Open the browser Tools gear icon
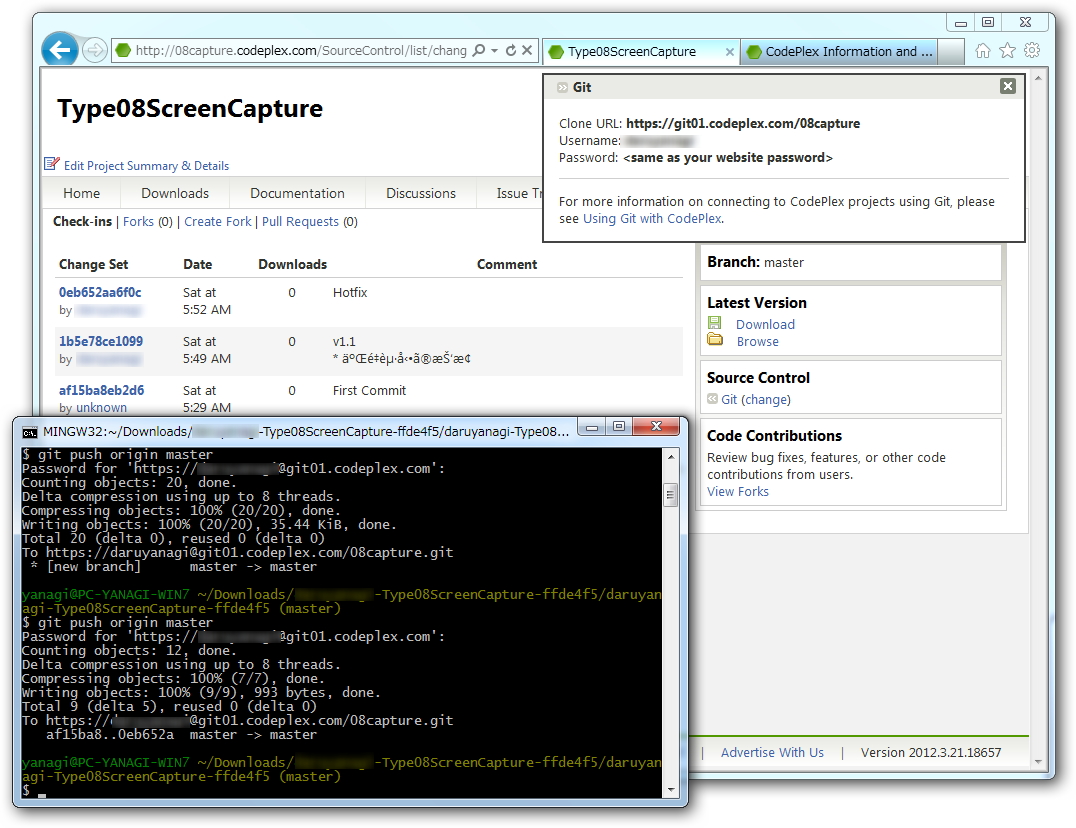 (1032, 50)
